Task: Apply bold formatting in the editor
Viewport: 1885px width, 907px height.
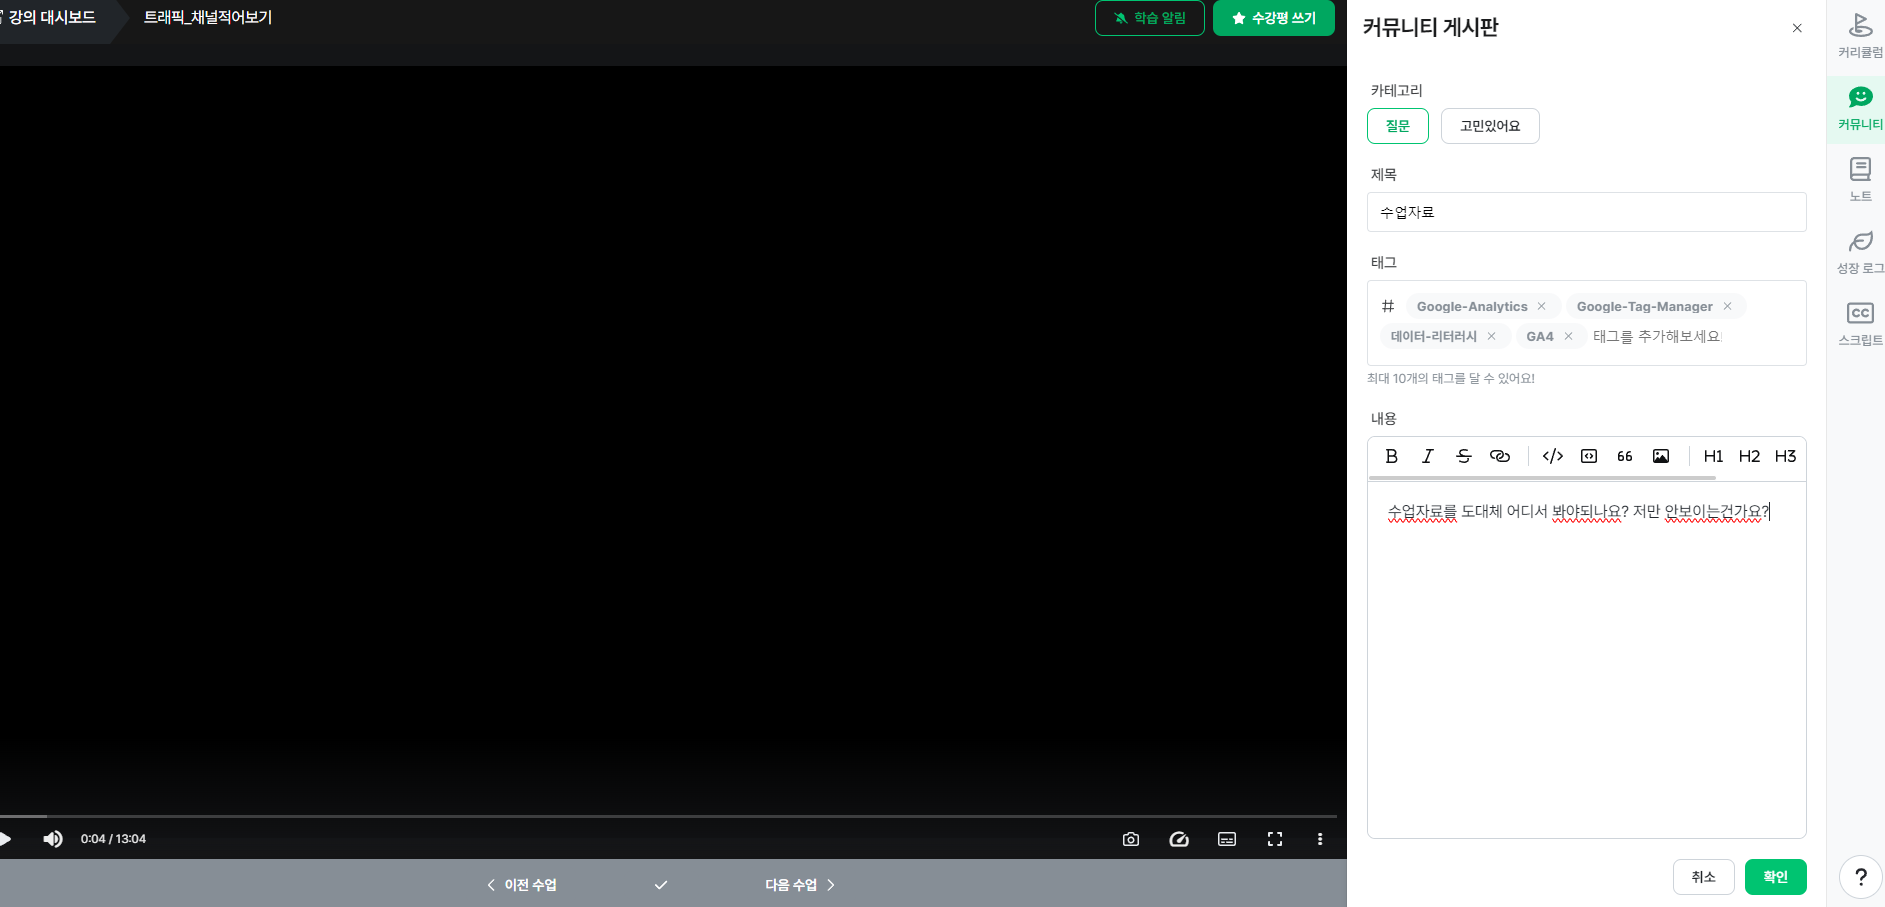Action: tap(1391, 456)
